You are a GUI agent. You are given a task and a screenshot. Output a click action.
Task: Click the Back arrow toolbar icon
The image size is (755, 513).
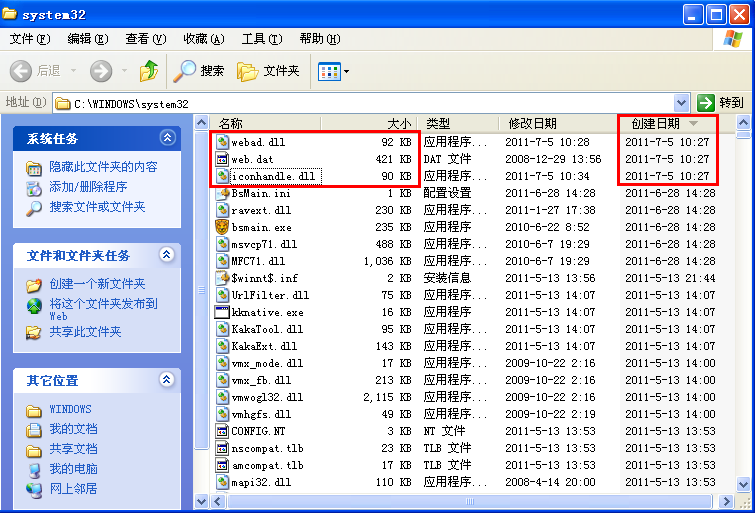[22, 71]
